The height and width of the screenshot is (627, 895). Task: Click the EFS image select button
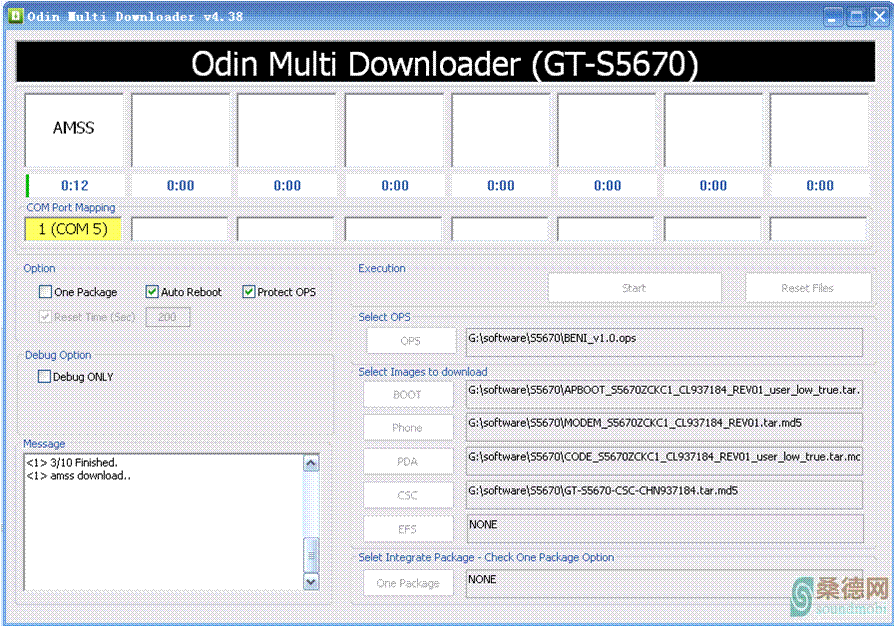[408, 529]
